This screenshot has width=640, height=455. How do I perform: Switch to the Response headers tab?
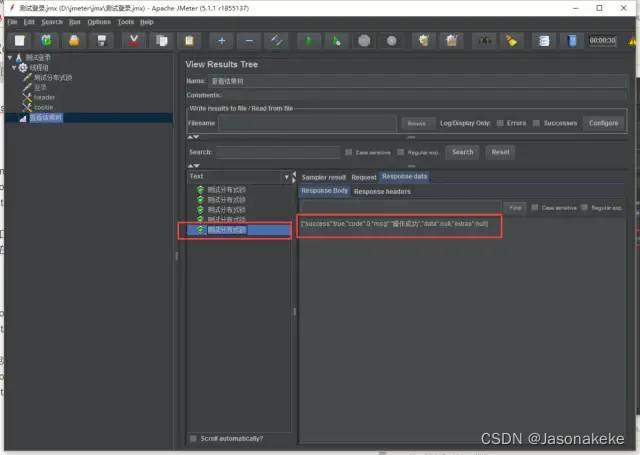(x=382, y=191)
